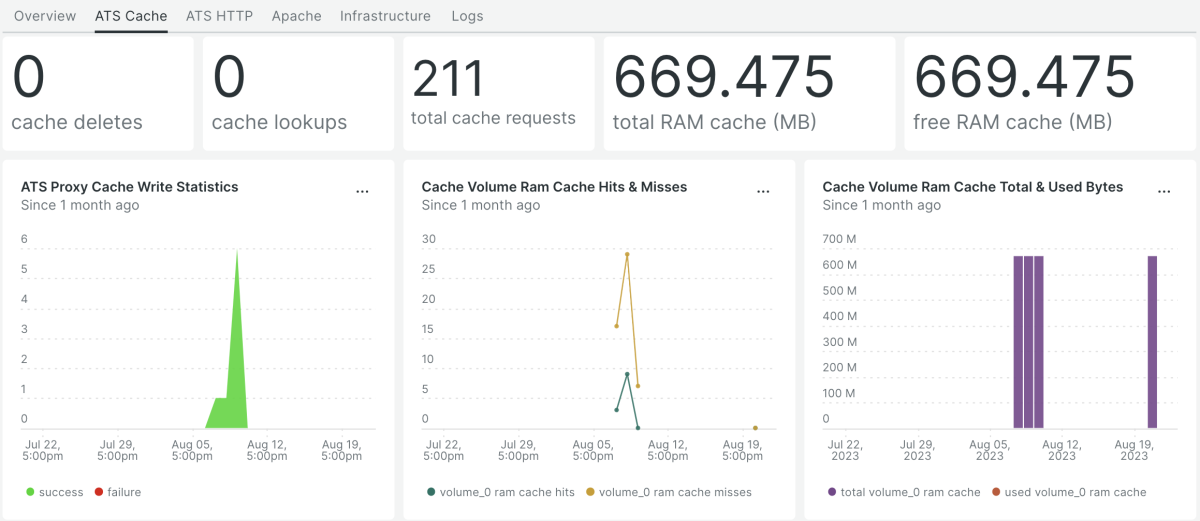Open the Infrastructure tab
The height and width of the screenshot is (521, 1200).
point(385,16)
